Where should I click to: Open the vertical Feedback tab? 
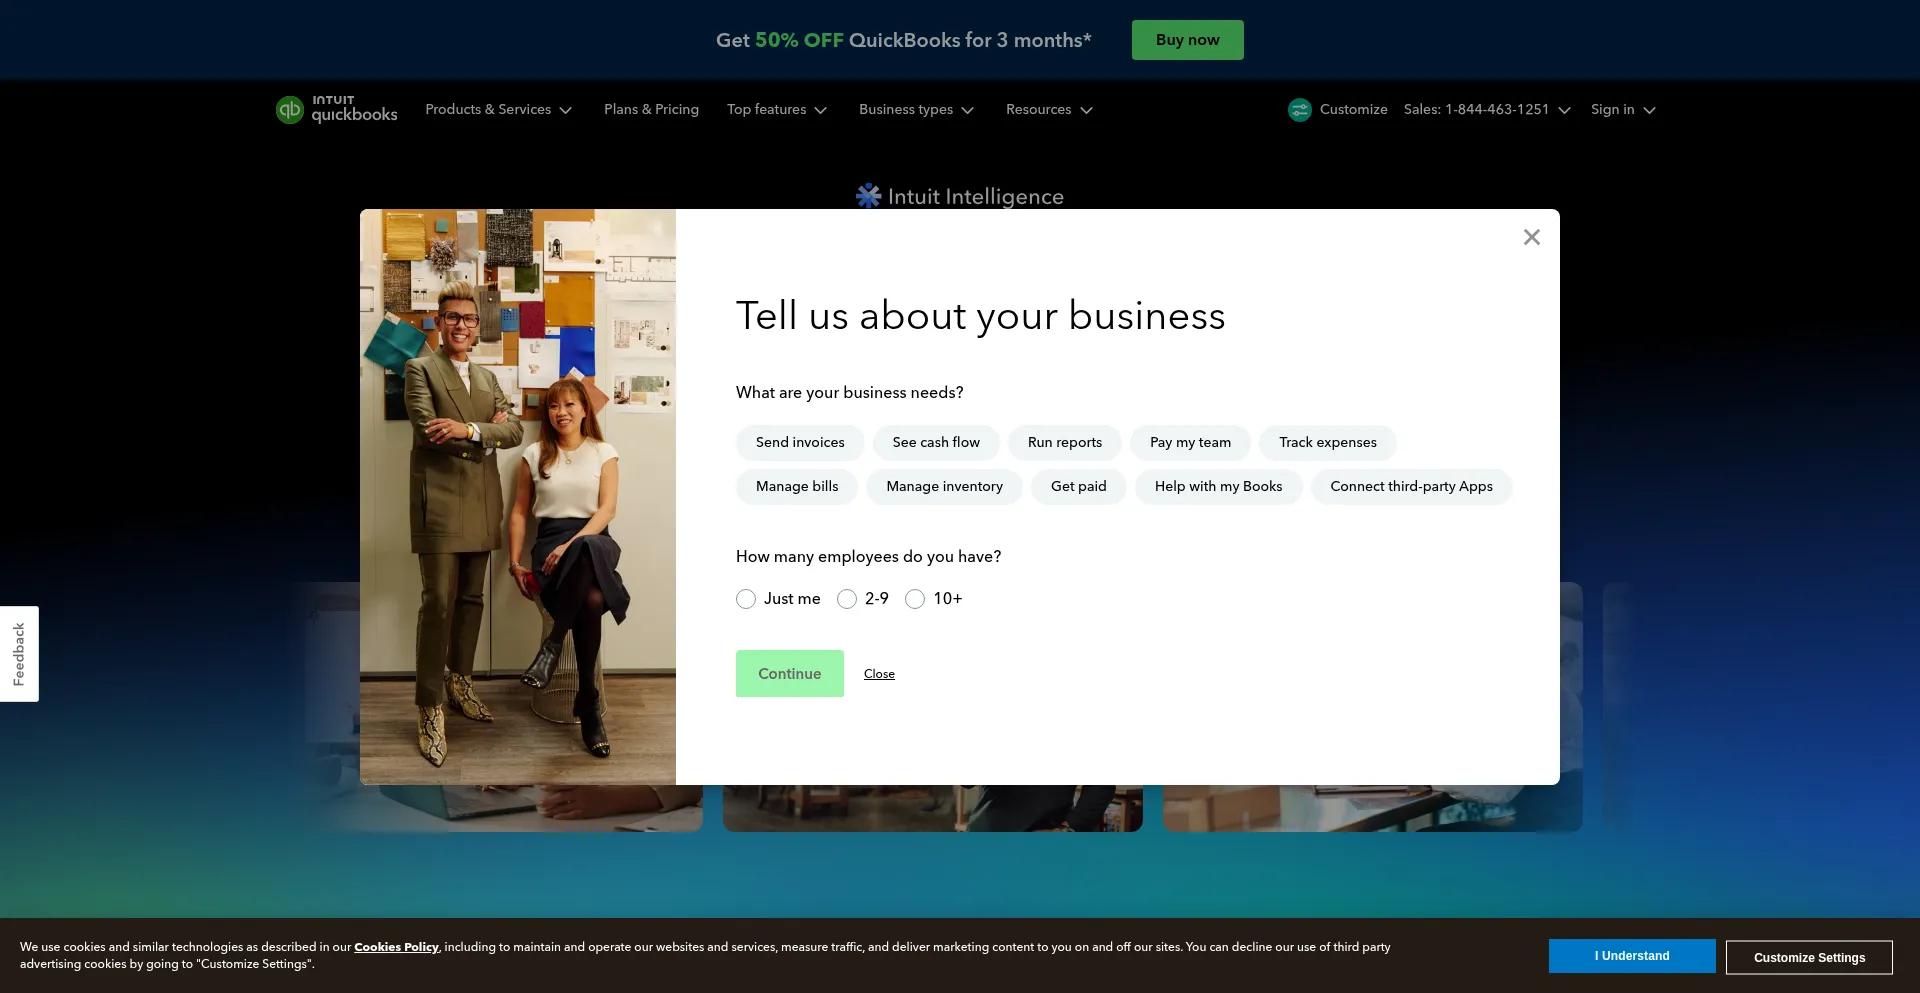point(19,654)
